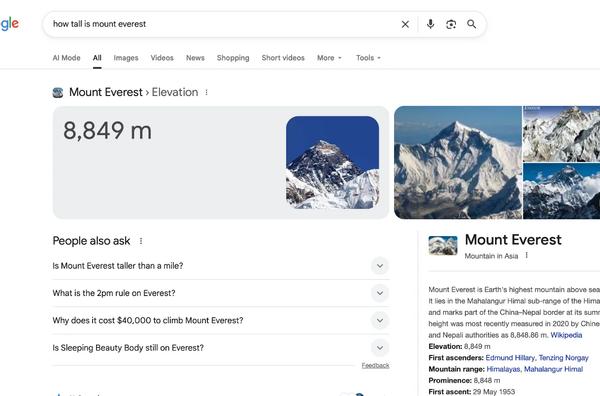Open the Edmund Hillary link
This screenshot has height=396, width=600.
click(x=510, y=358)
